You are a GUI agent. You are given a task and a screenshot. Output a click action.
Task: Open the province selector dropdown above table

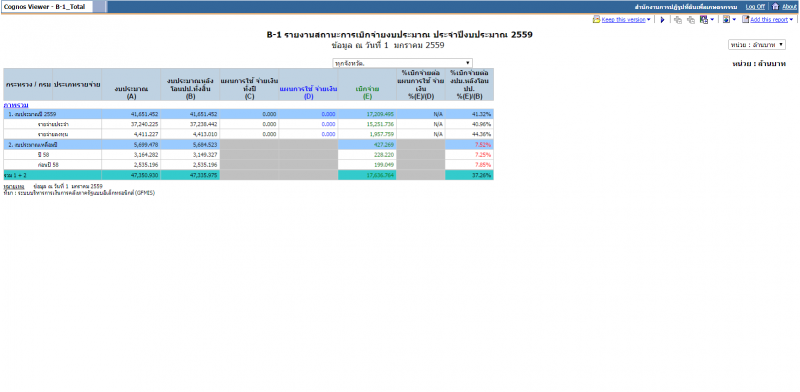(402, 63)
